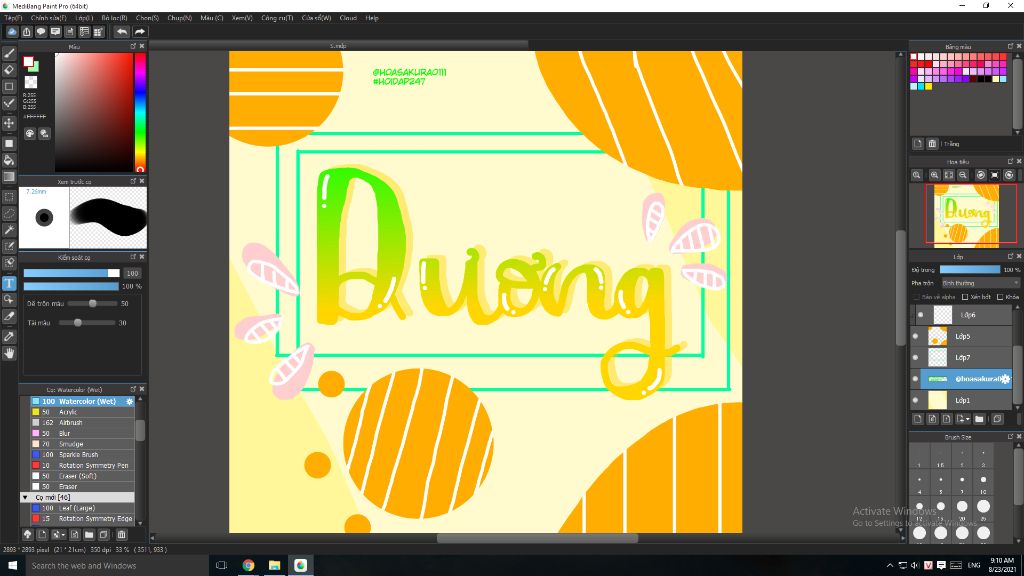
Task: Open the Chỉnh sửa(E) menu
Action: tap(48, 18)
